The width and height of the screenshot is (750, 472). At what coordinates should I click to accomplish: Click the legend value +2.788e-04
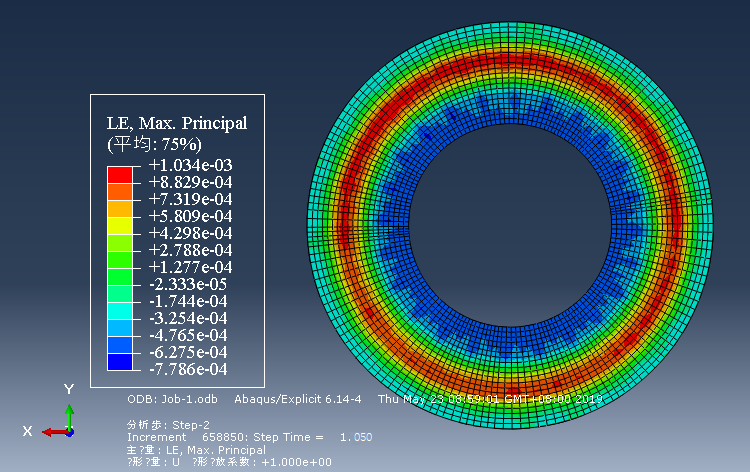tap(190, 250)
